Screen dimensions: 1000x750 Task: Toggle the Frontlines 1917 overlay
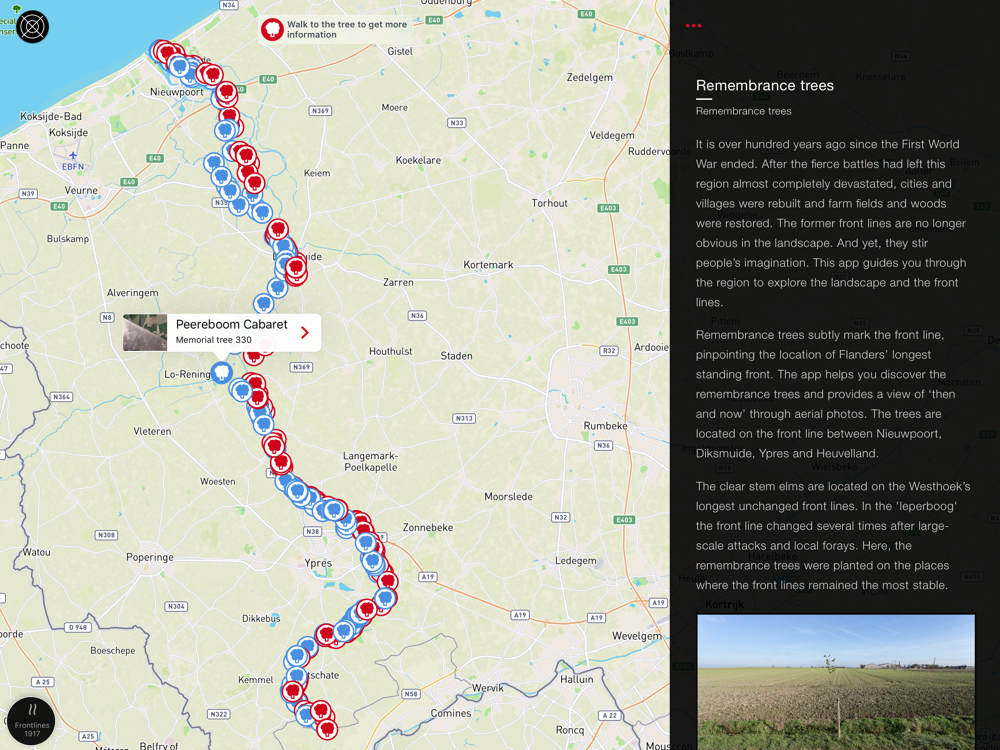click(32, 721)
